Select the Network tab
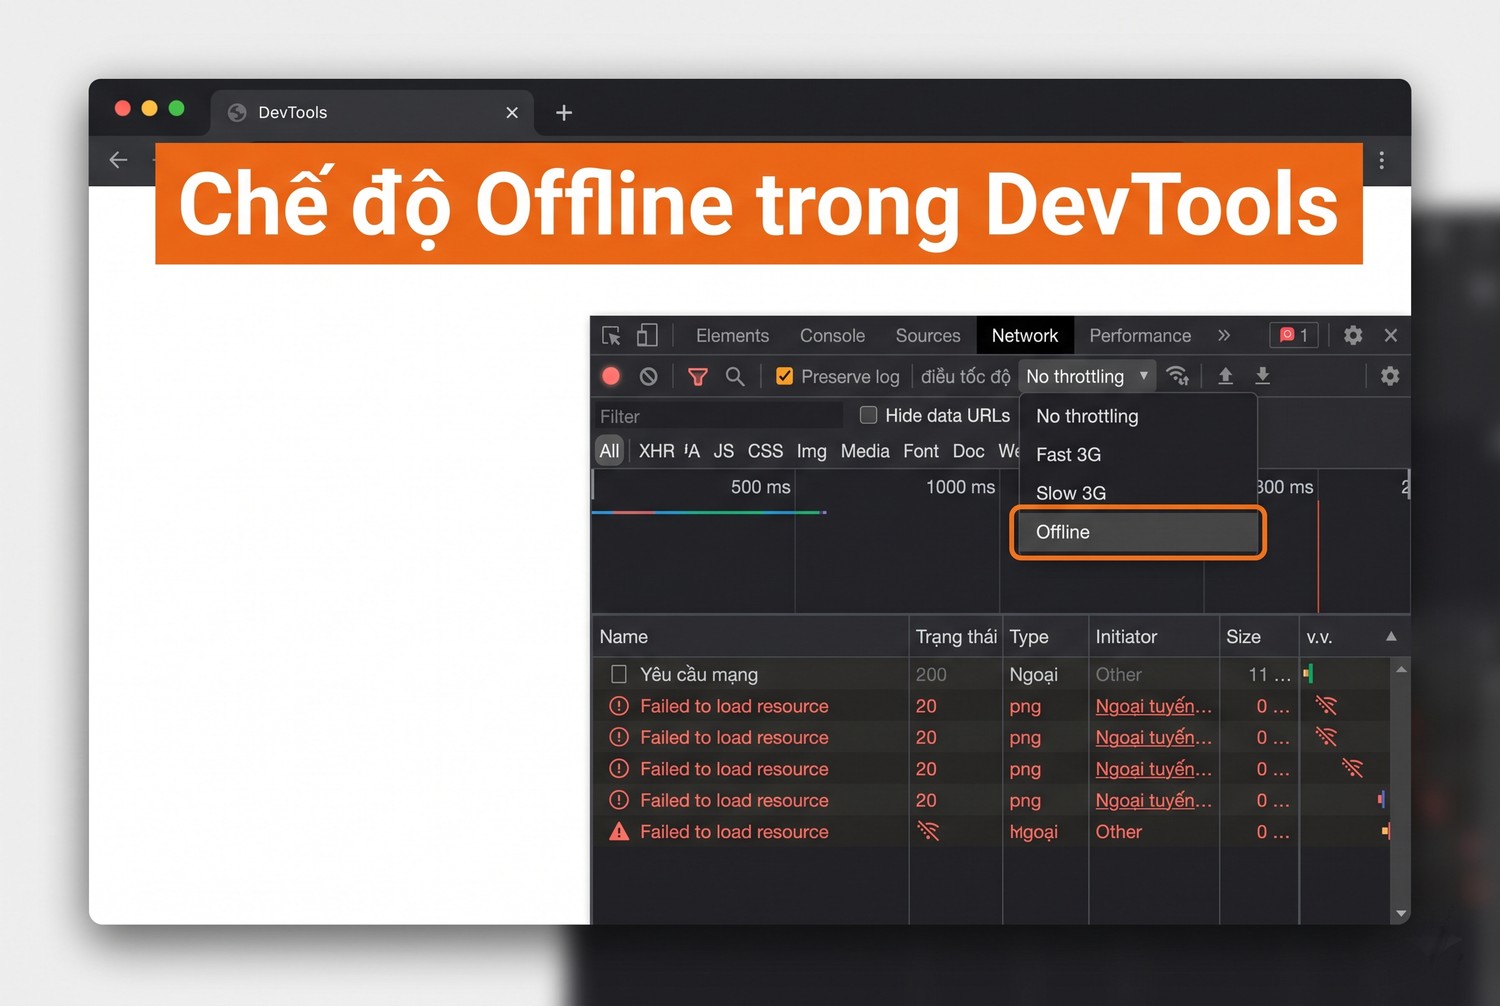The height and width of the screenshot is (1006, 1500). [1024, 336]
